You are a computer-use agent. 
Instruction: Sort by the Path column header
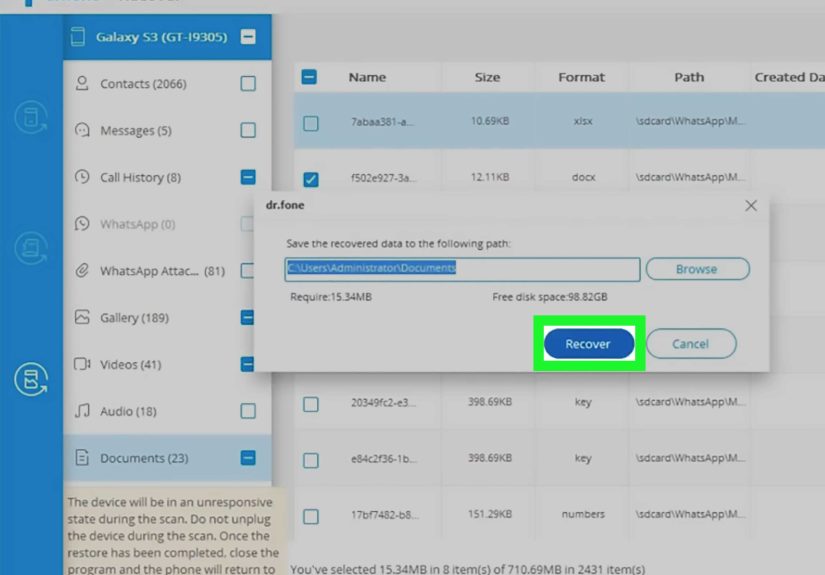point(689,77)
